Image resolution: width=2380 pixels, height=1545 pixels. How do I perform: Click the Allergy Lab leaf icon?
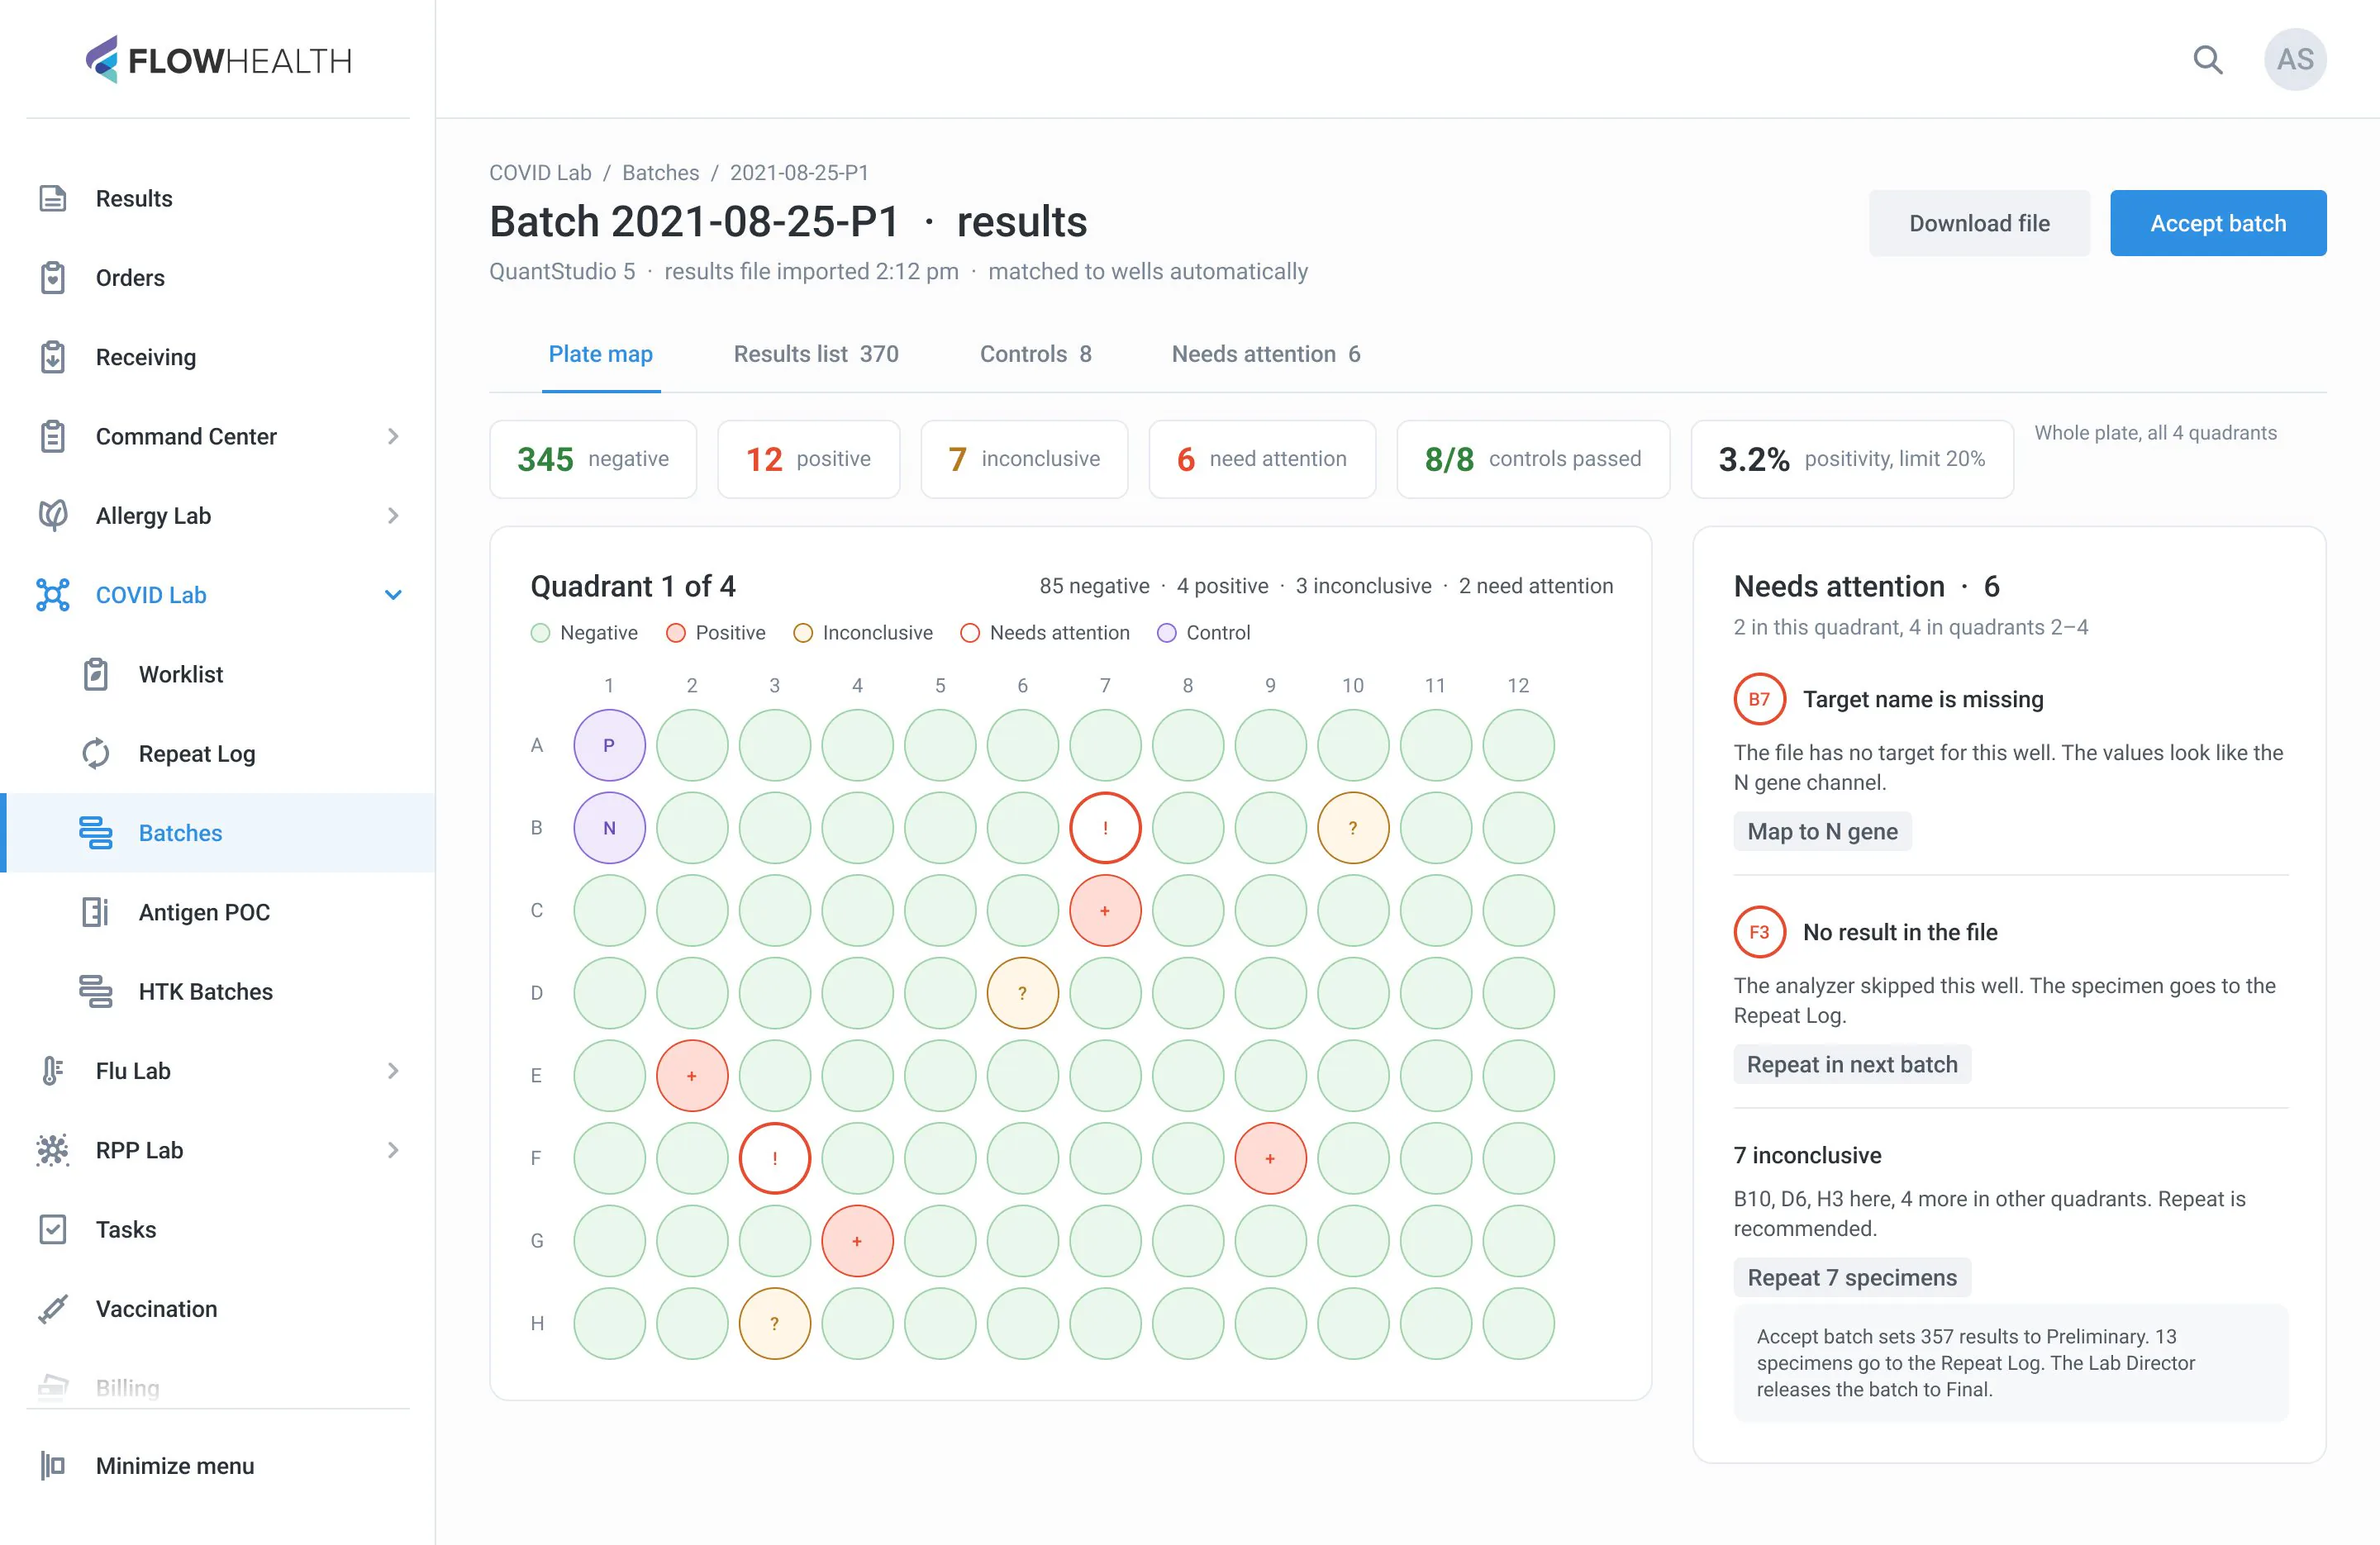(53, 516)
